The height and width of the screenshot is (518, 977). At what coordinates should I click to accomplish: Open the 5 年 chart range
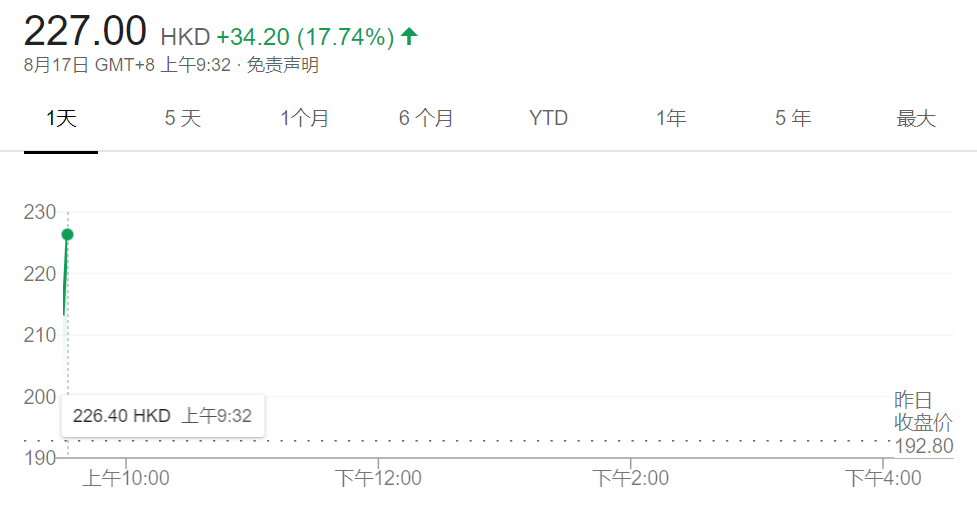point(793,118)
